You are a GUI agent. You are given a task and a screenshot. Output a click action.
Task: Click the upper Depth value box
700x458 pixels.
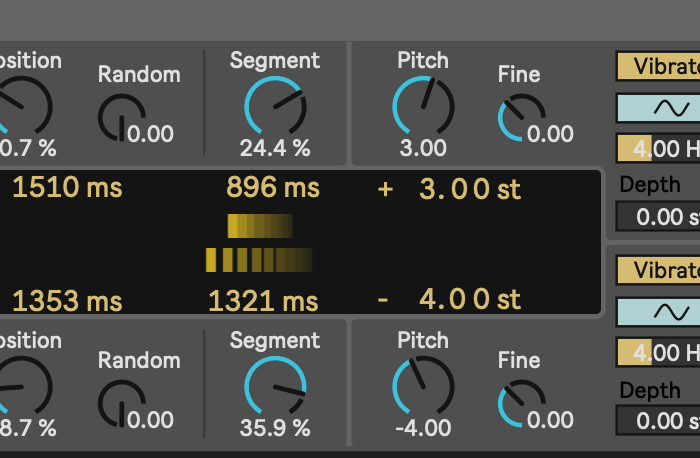[658, 217]
